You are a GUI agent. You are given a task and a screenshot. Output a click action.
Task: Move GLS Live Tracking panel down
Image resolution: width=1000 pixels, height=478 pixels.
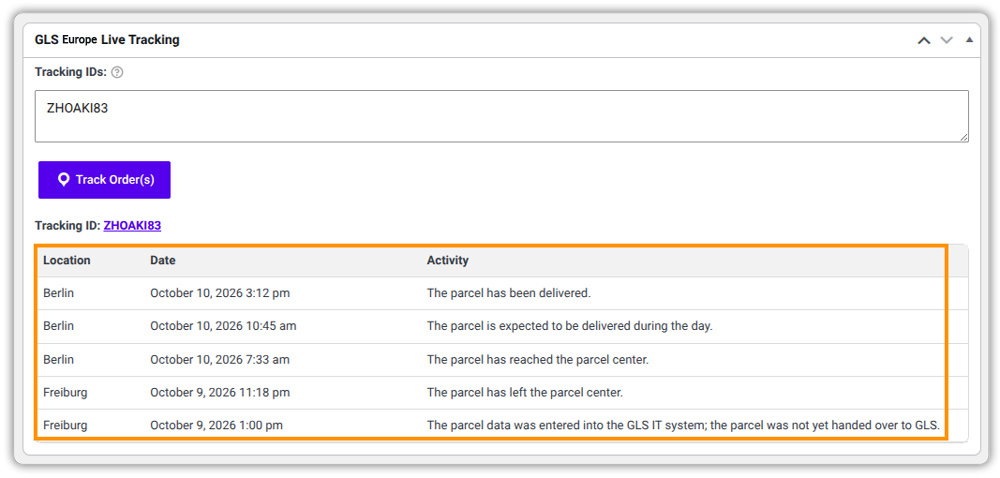click(x=946, y=40)
